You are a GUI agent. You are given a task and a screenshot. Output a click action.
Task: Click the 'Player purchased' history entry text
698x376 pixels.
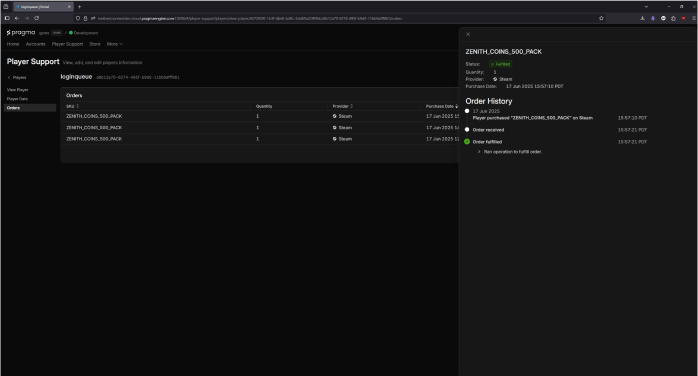[x=532, y=118]
